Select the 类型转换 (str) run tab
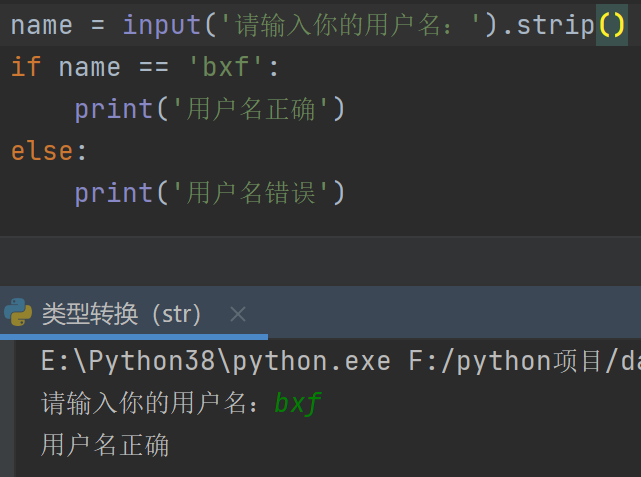The height and width of the screenshot is (477, 641). 122,314
